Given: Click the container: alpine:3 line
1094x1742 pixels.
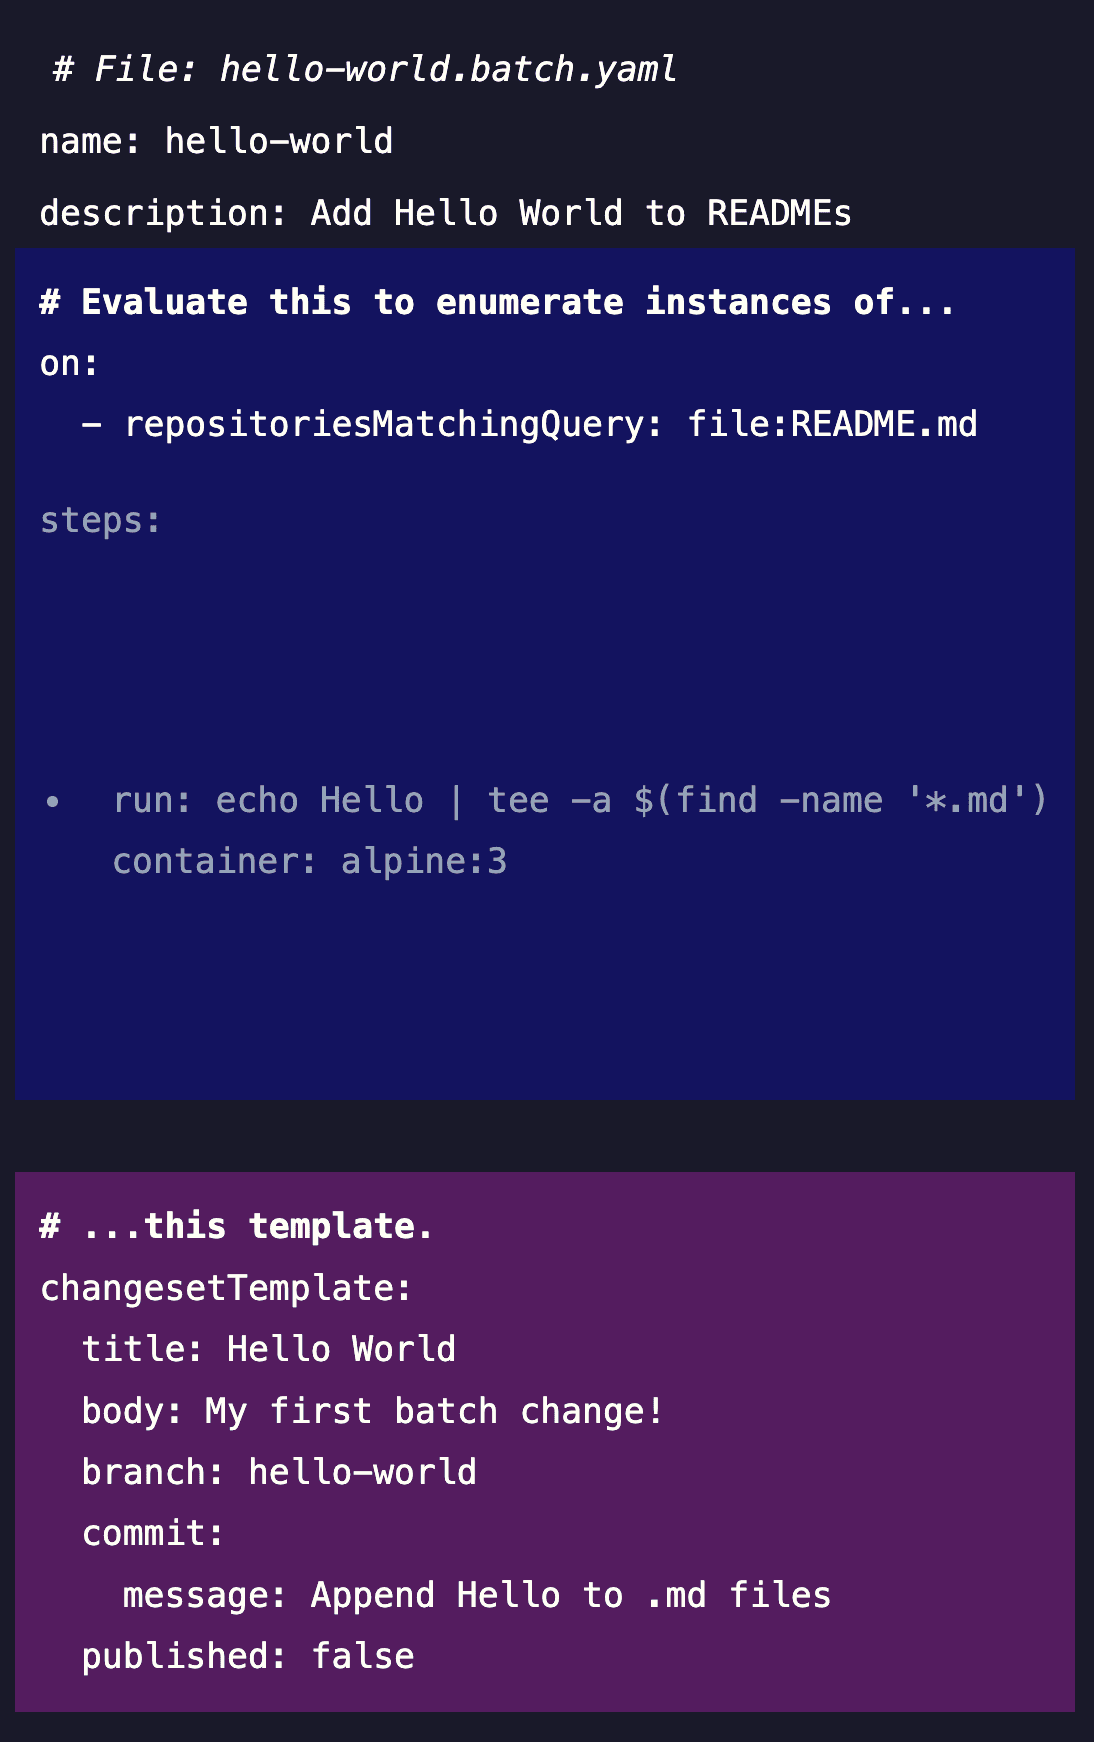Looking at the screenshot, I should pyautogui.click(x=310, y=861).
